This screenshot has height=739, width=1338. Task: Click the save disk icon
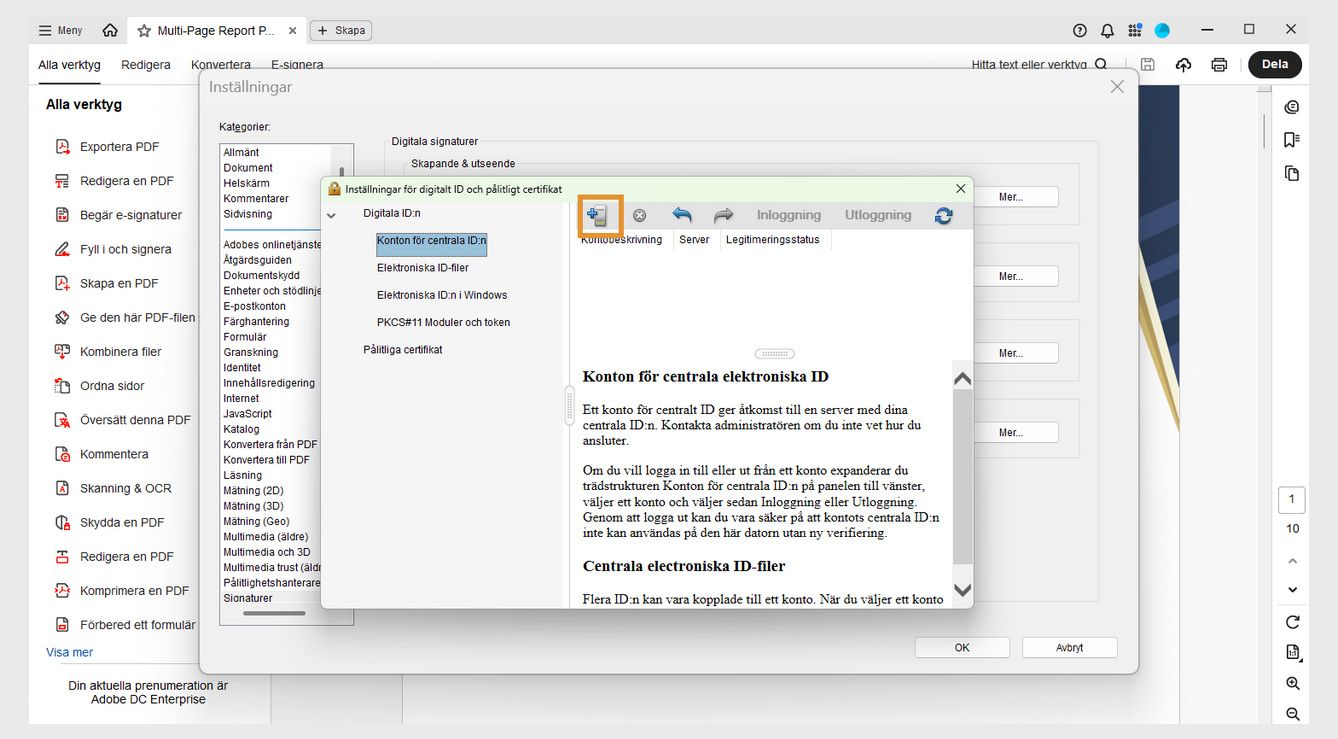coord(1147,64)
